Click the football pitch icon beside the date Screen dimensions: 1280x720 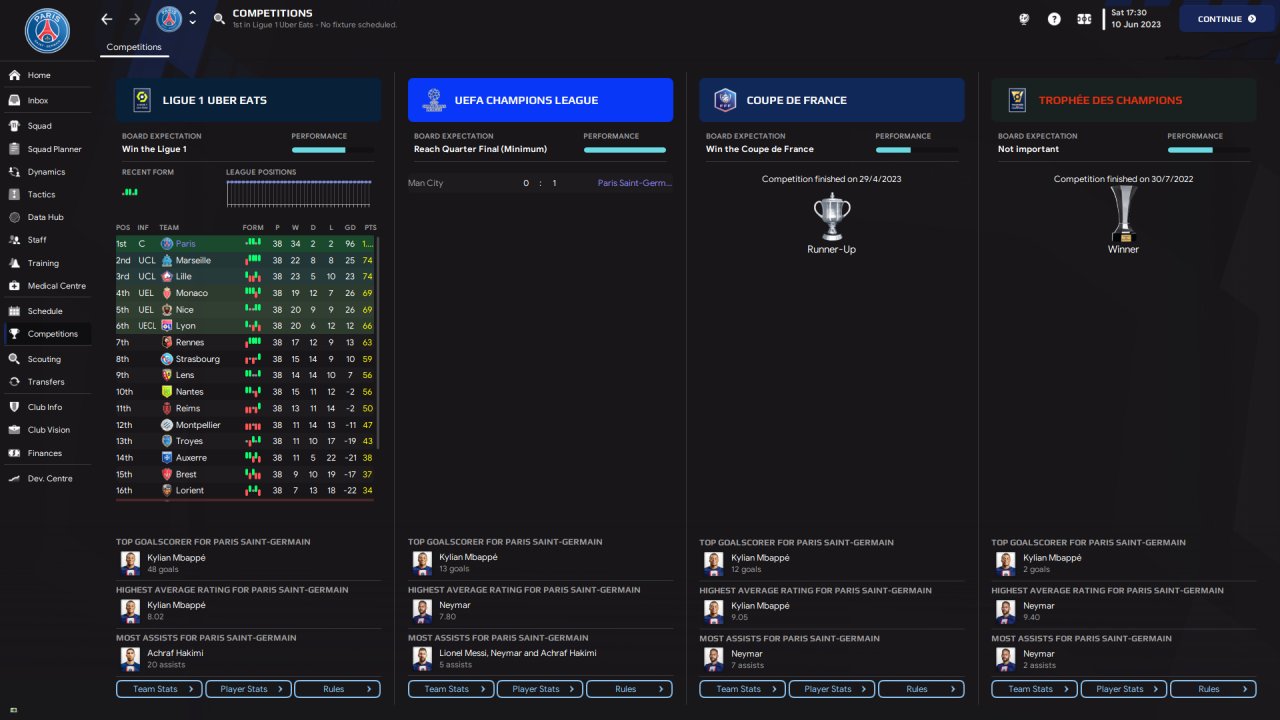point(1084,19)
